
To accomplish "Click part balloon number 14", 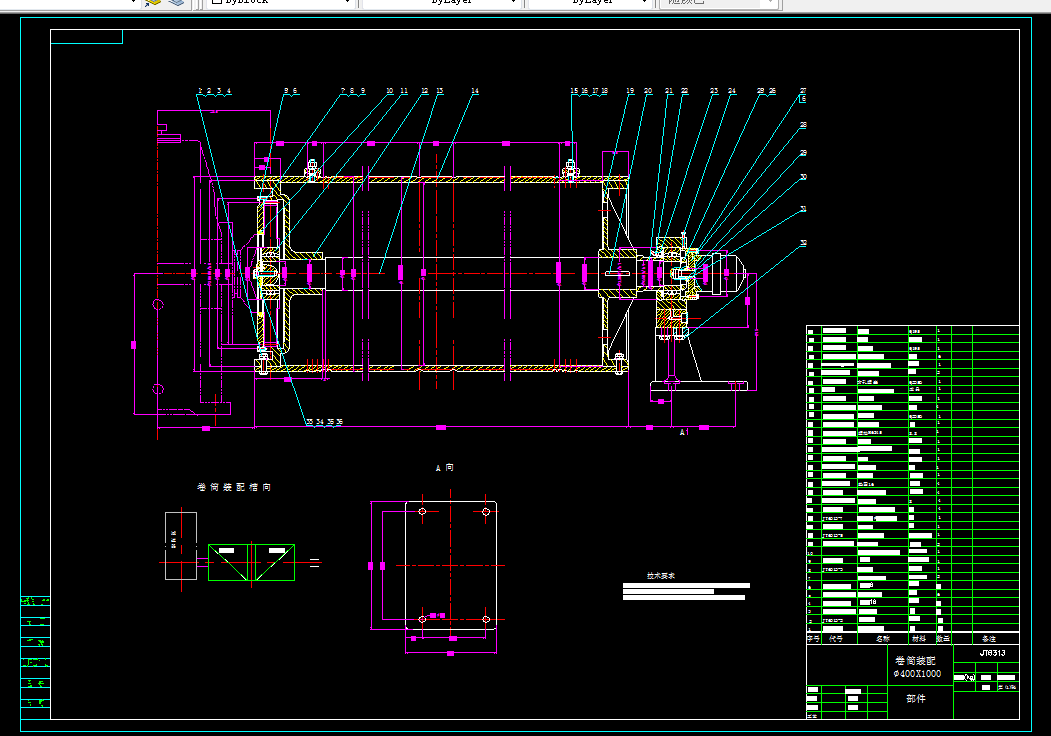I will tap(475, 90).
